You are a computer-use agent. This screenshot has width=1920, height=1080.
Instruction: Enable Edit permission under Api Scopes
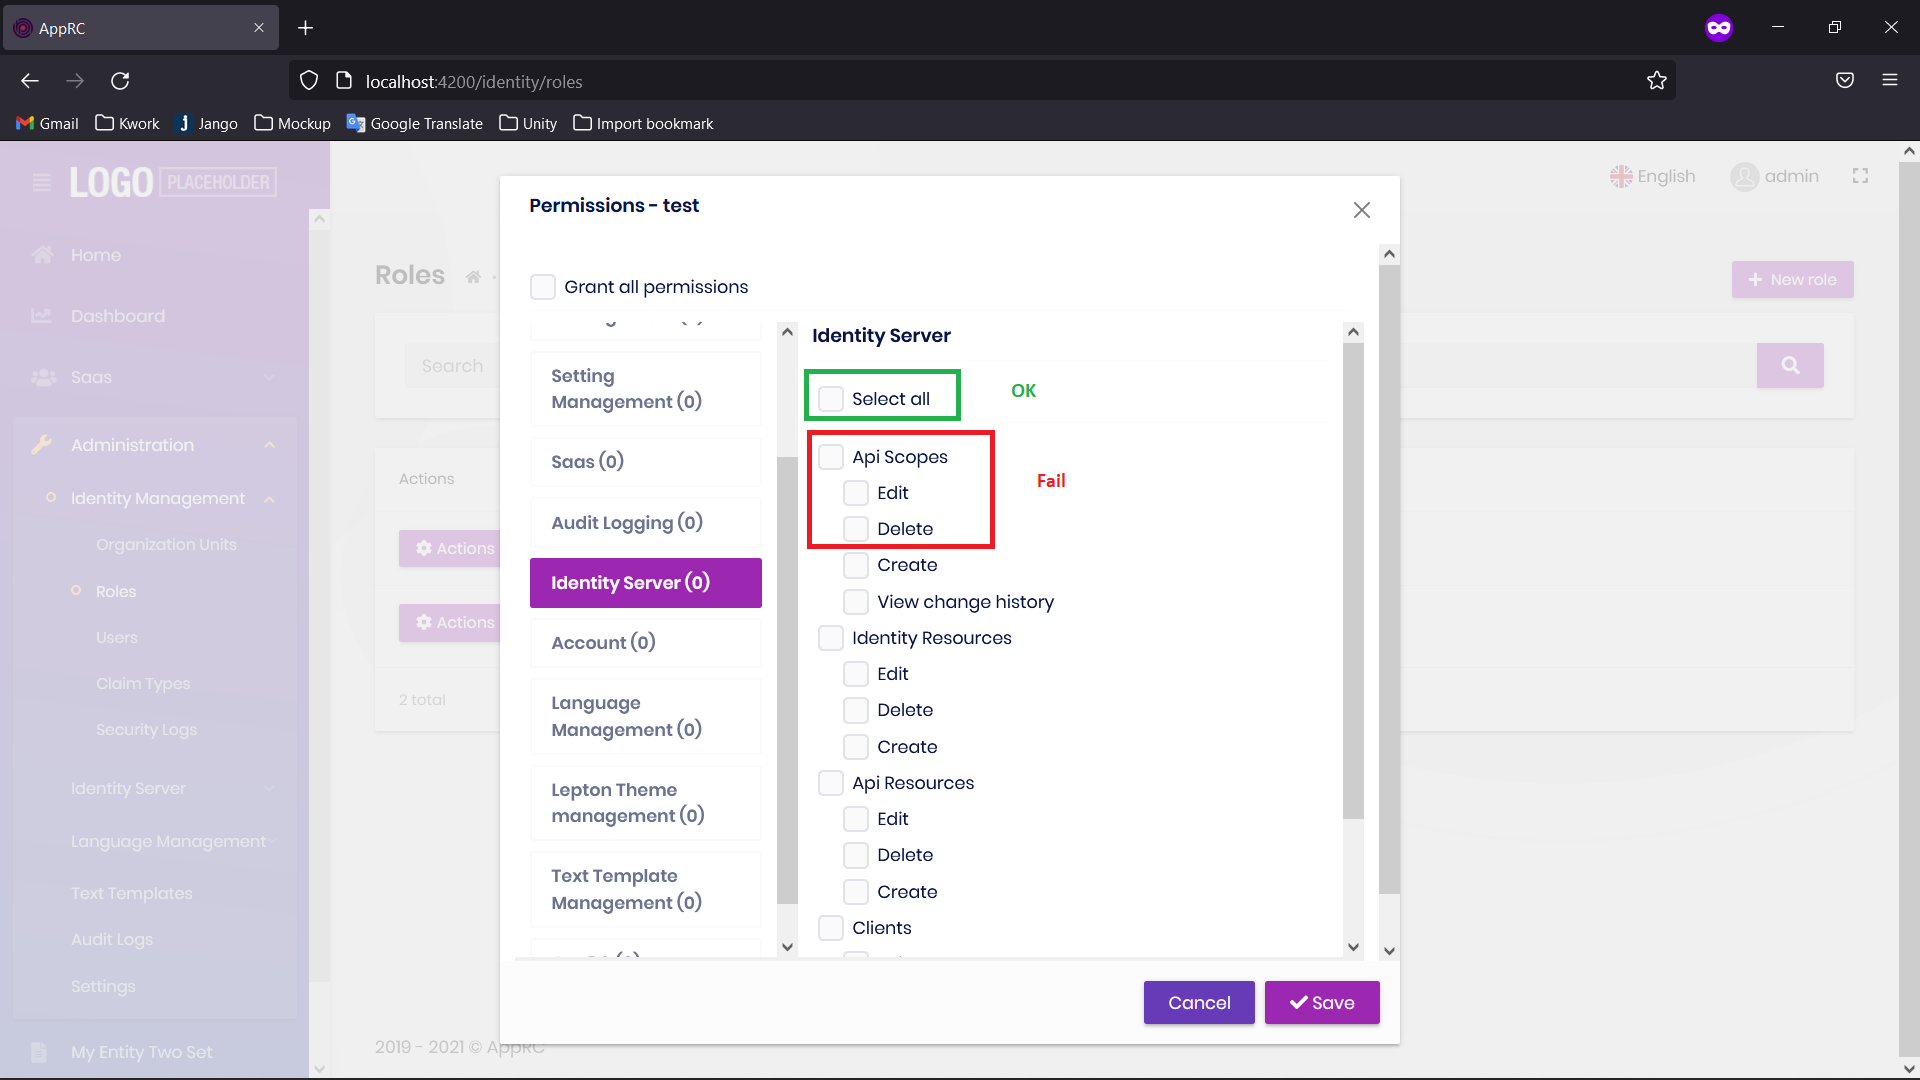(x=855, y=492)
